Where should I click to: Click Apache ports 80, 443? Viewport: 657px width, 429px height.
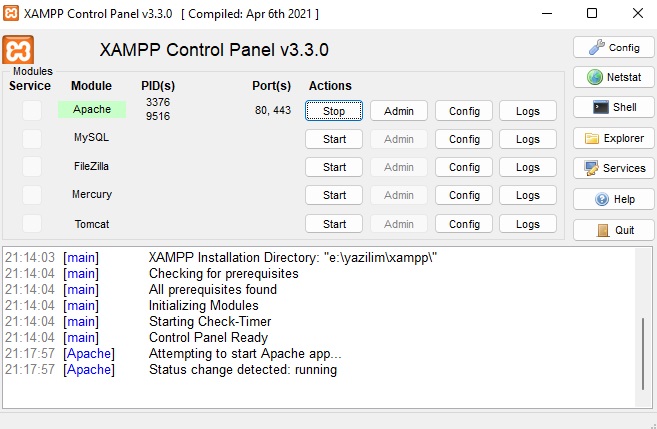[273, 110]
